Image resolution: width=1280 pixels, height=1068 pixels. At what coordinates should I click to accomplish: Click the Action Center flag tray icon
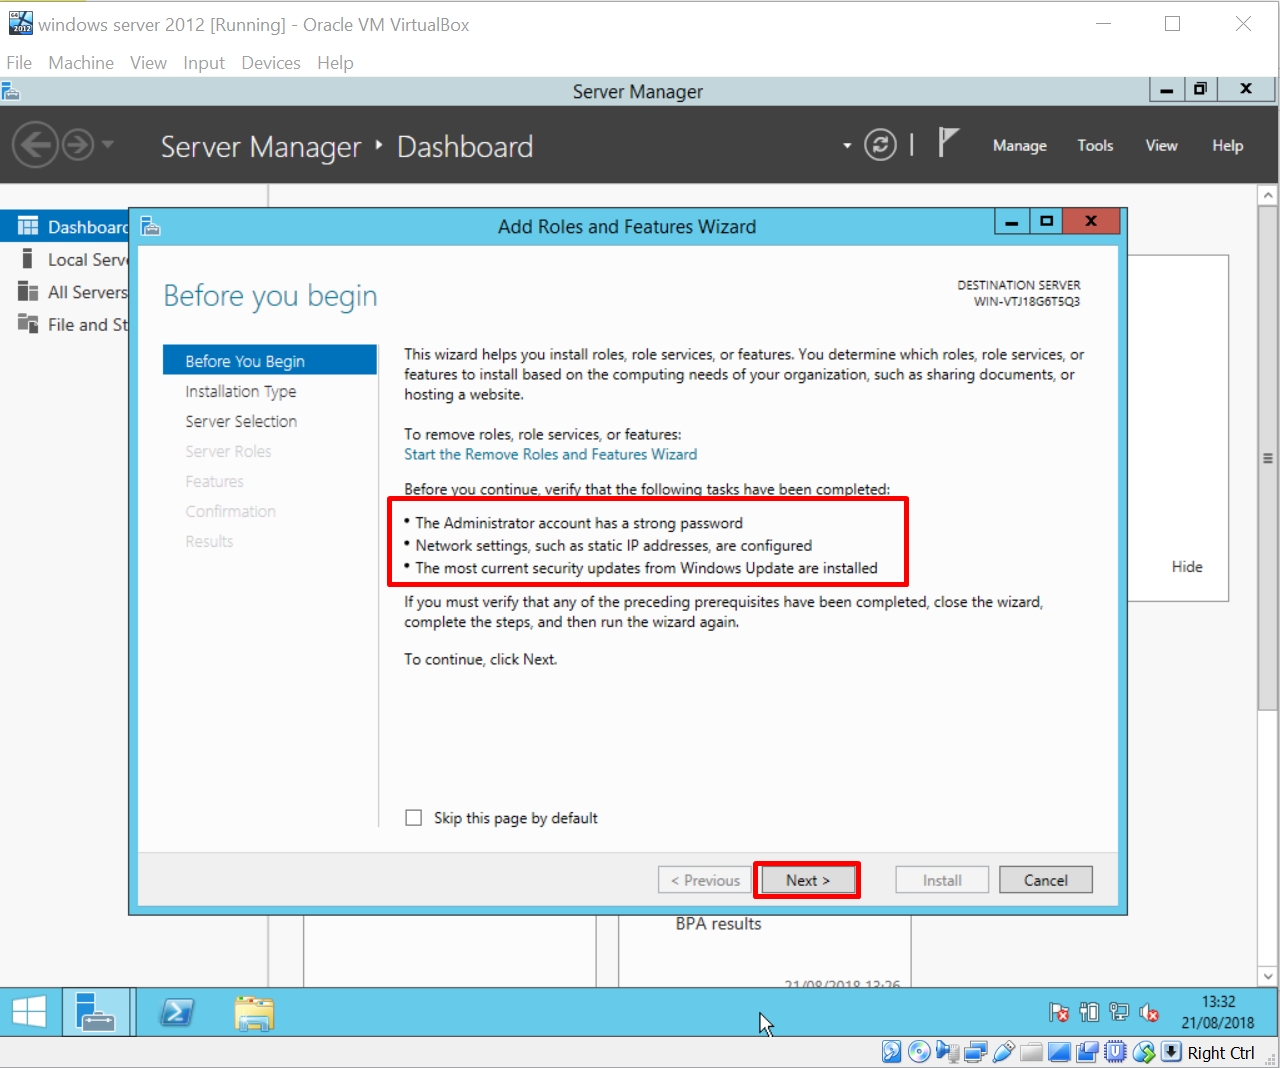[x=1059, y=1012]
